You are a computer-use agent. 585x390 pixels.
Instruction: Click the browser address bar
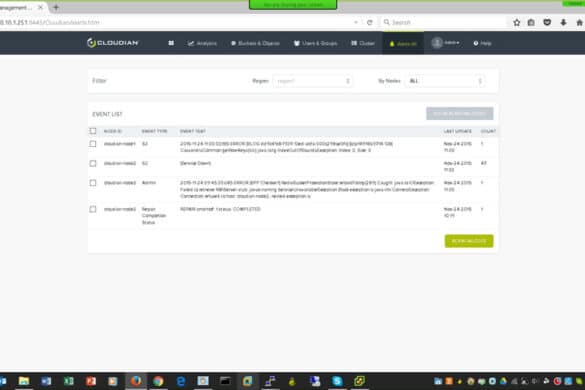click(x=175, y=22)
